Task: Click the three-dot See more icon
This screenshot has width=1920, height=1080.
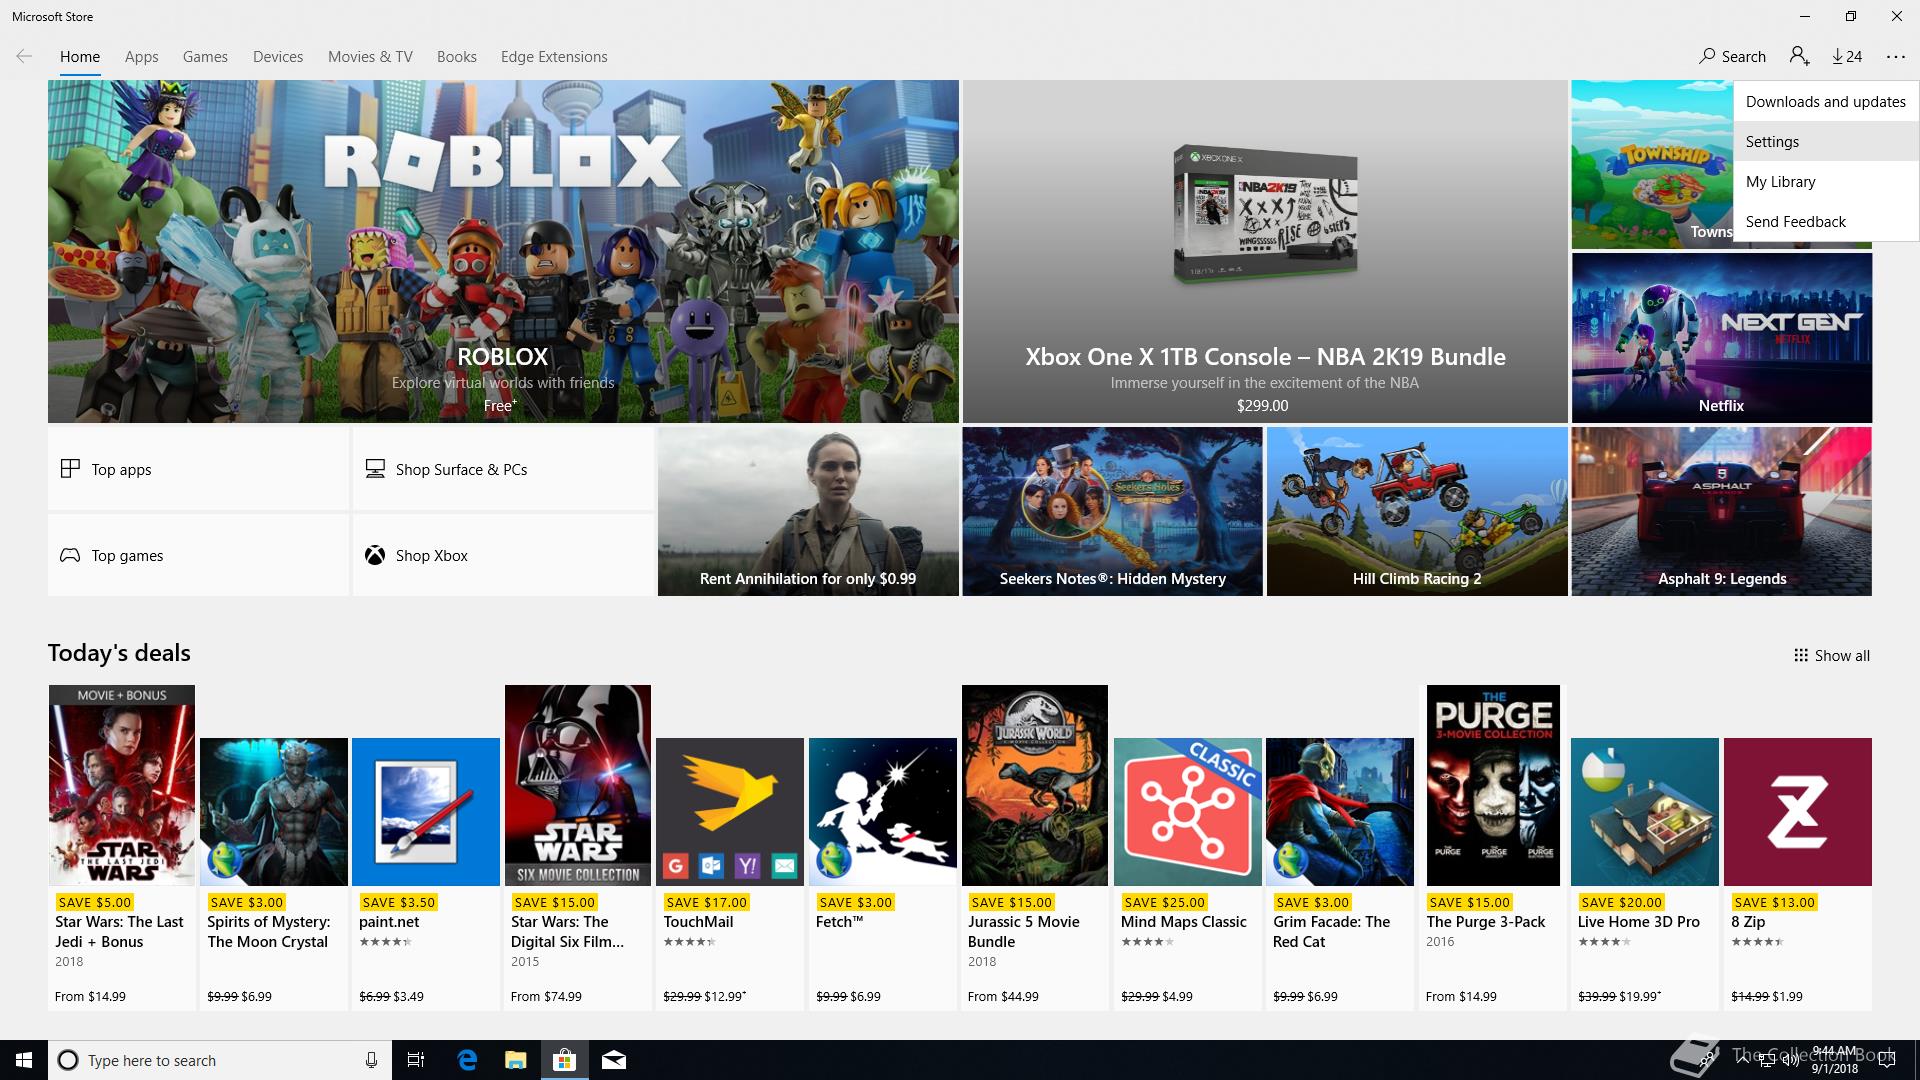Action: [x=1896, y=57]
